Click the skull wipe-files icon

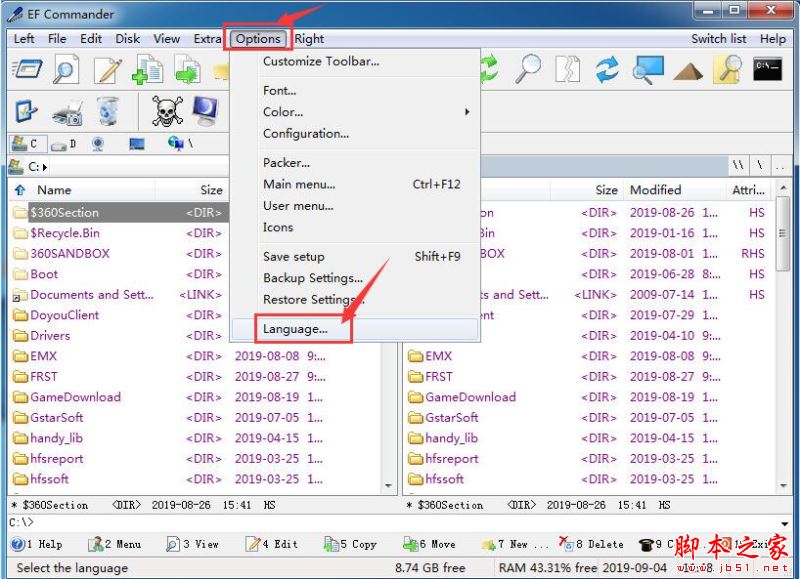click(165, 111)
